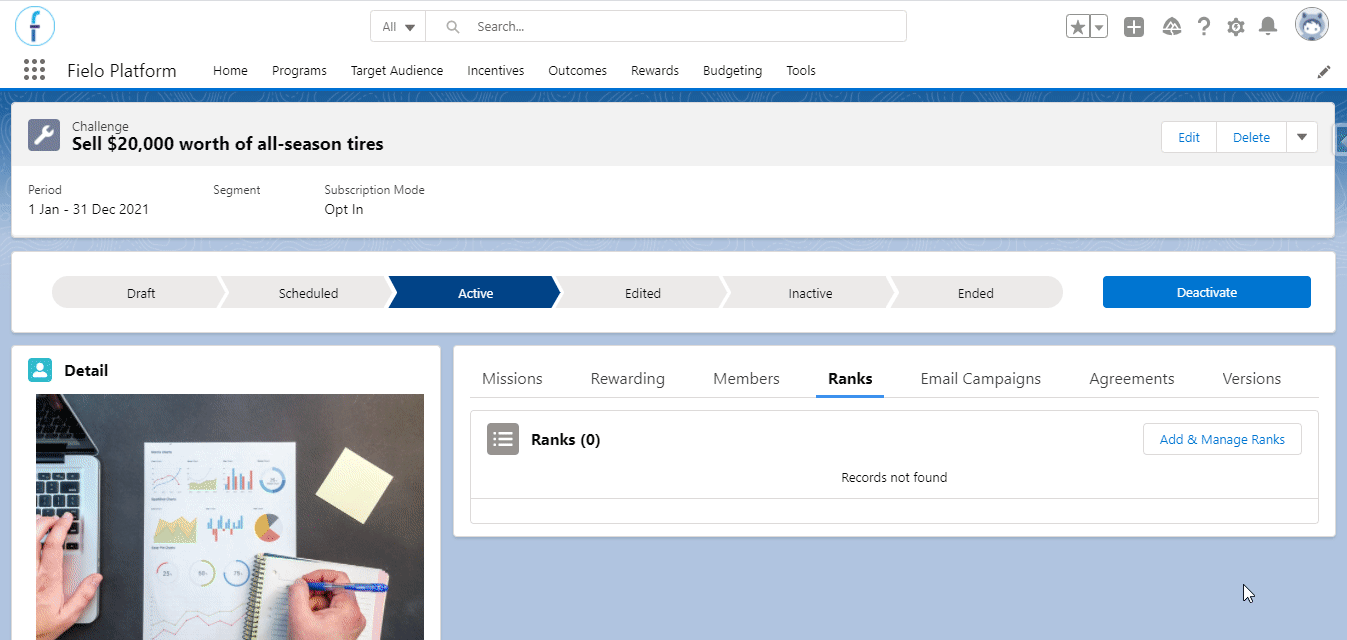Switch to the Email Campaigns tab
1347x640 pixels.
(981, 379)
